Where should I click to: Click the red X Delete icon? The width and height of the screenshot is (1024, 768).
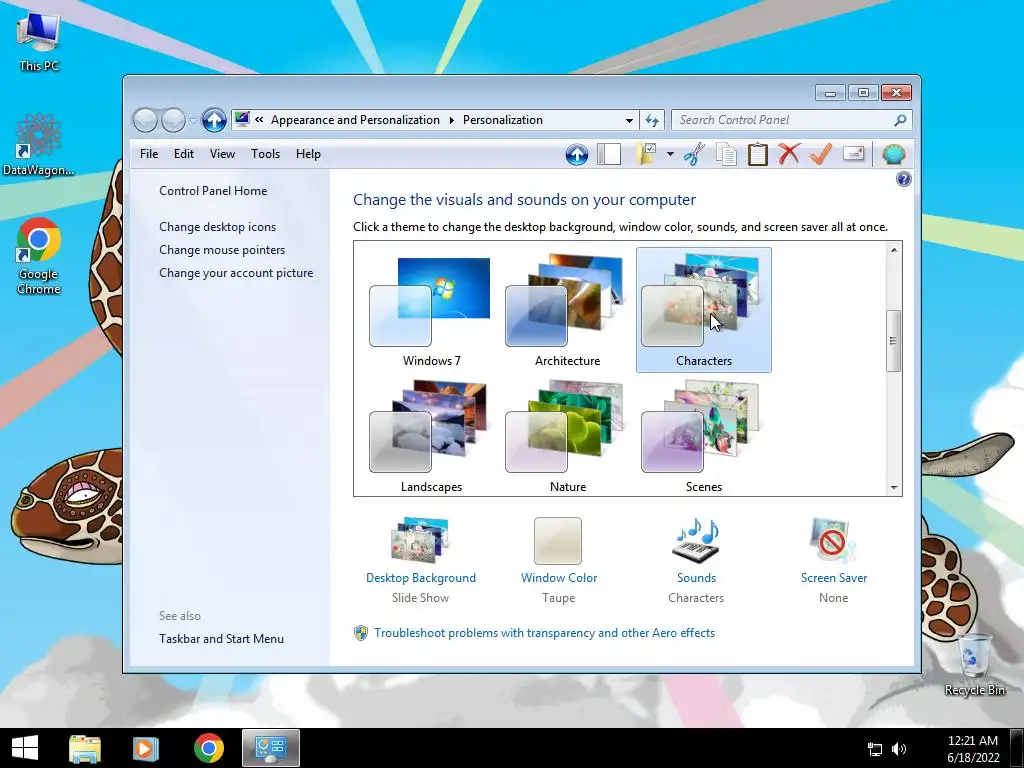click(x=789, y=154)
